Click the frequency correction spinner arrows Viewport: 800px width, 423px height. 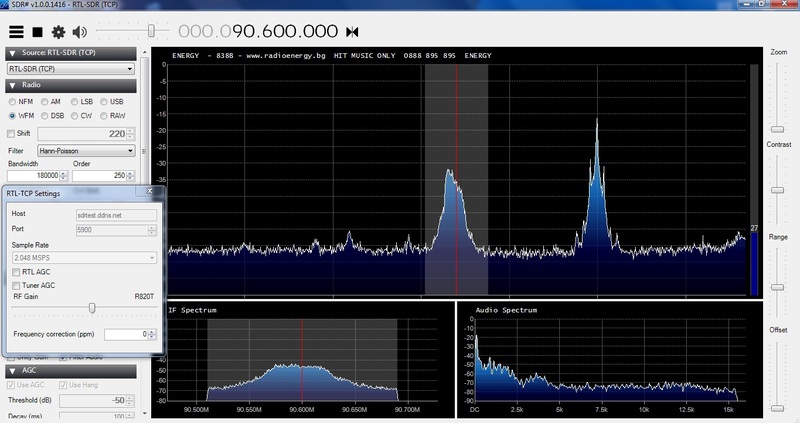click(152, 334)
